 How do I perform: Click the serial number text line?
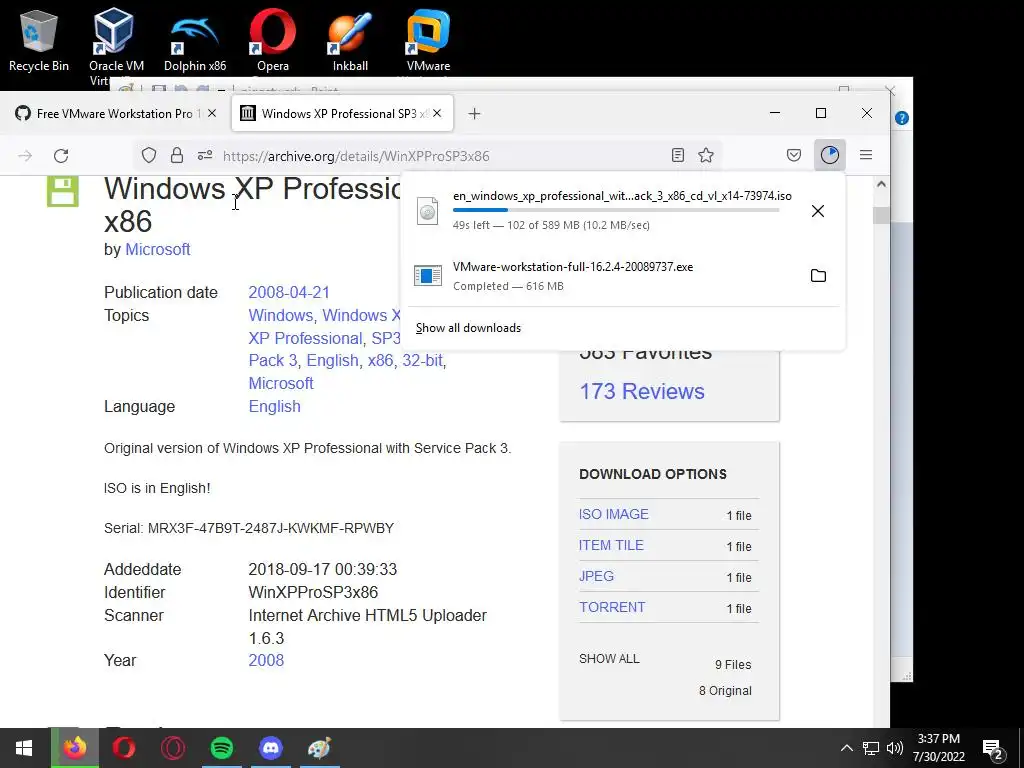(249, 528)
